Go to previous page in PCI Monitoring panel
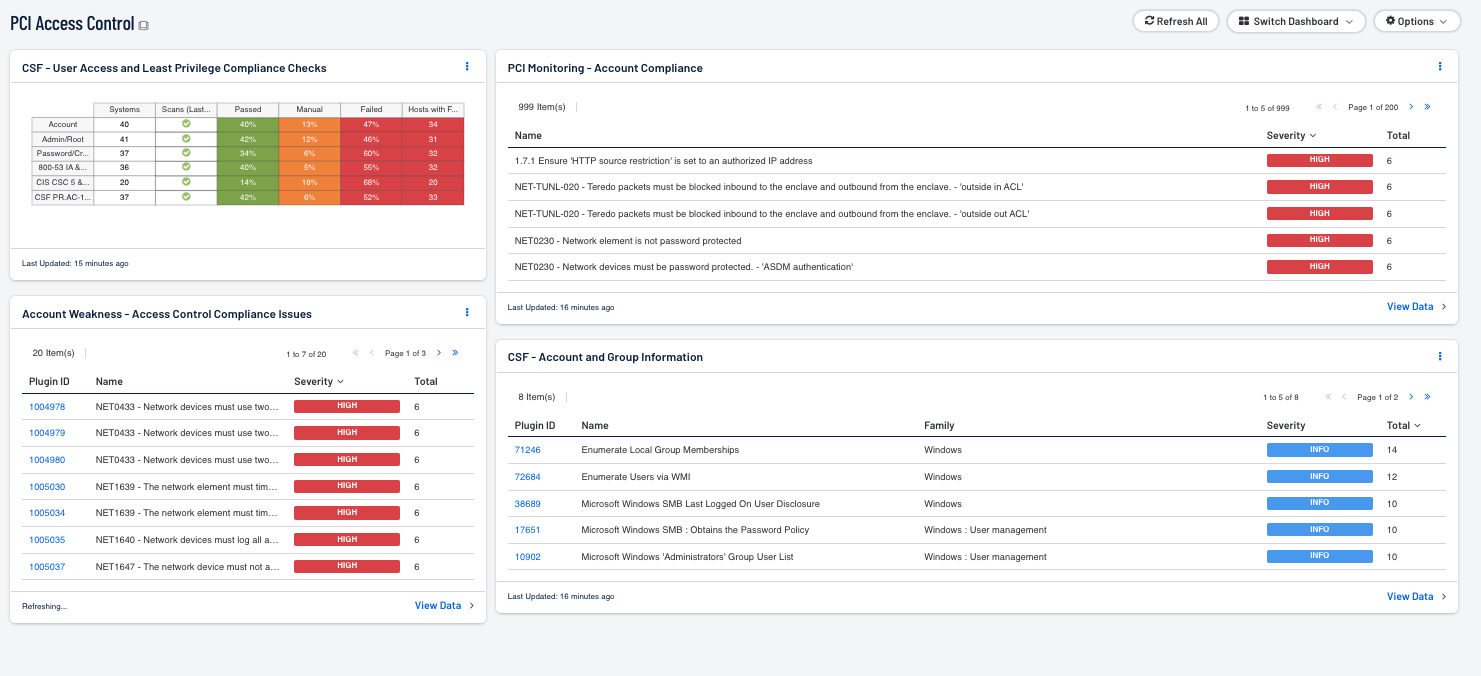The height and width of the screenshot is (676, 1481). coord(1335,107)
